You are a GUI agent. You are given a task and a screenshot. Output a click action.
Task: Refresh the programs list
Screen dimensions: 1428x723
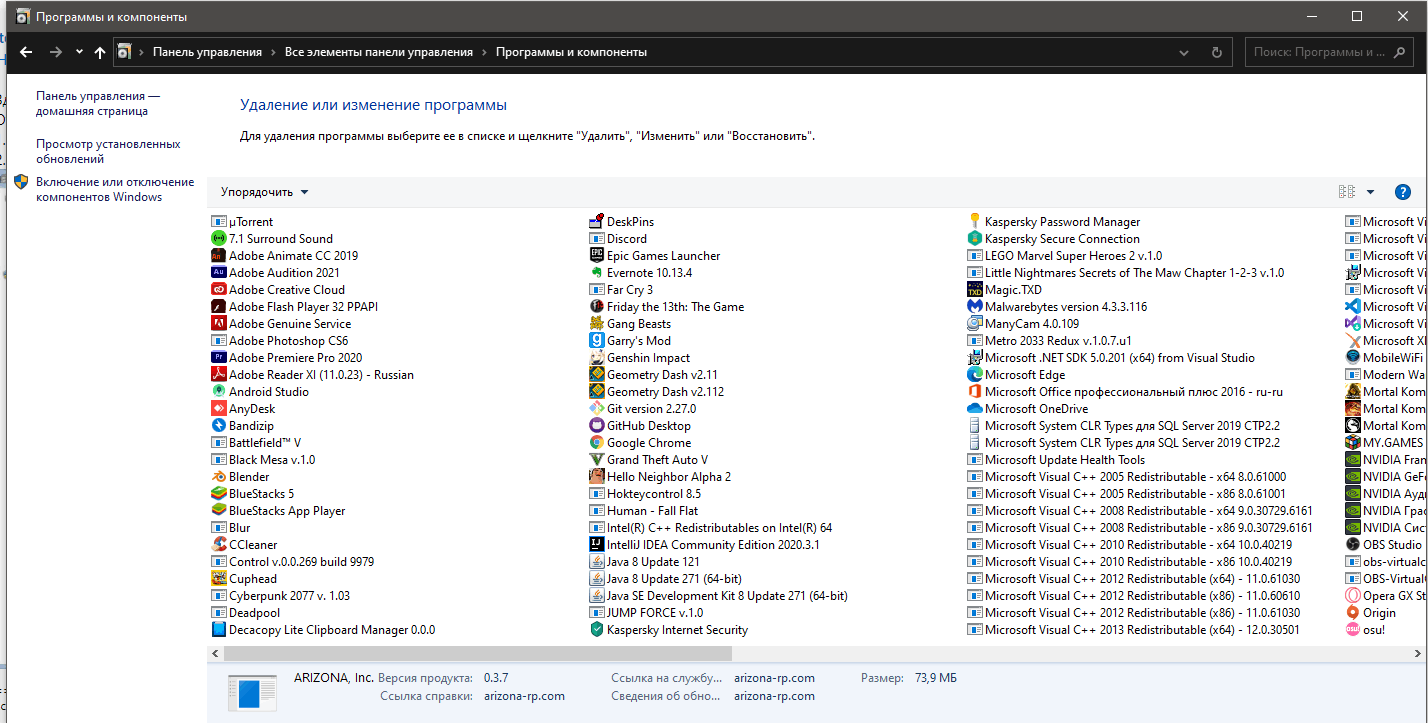tap(1216, 52)
